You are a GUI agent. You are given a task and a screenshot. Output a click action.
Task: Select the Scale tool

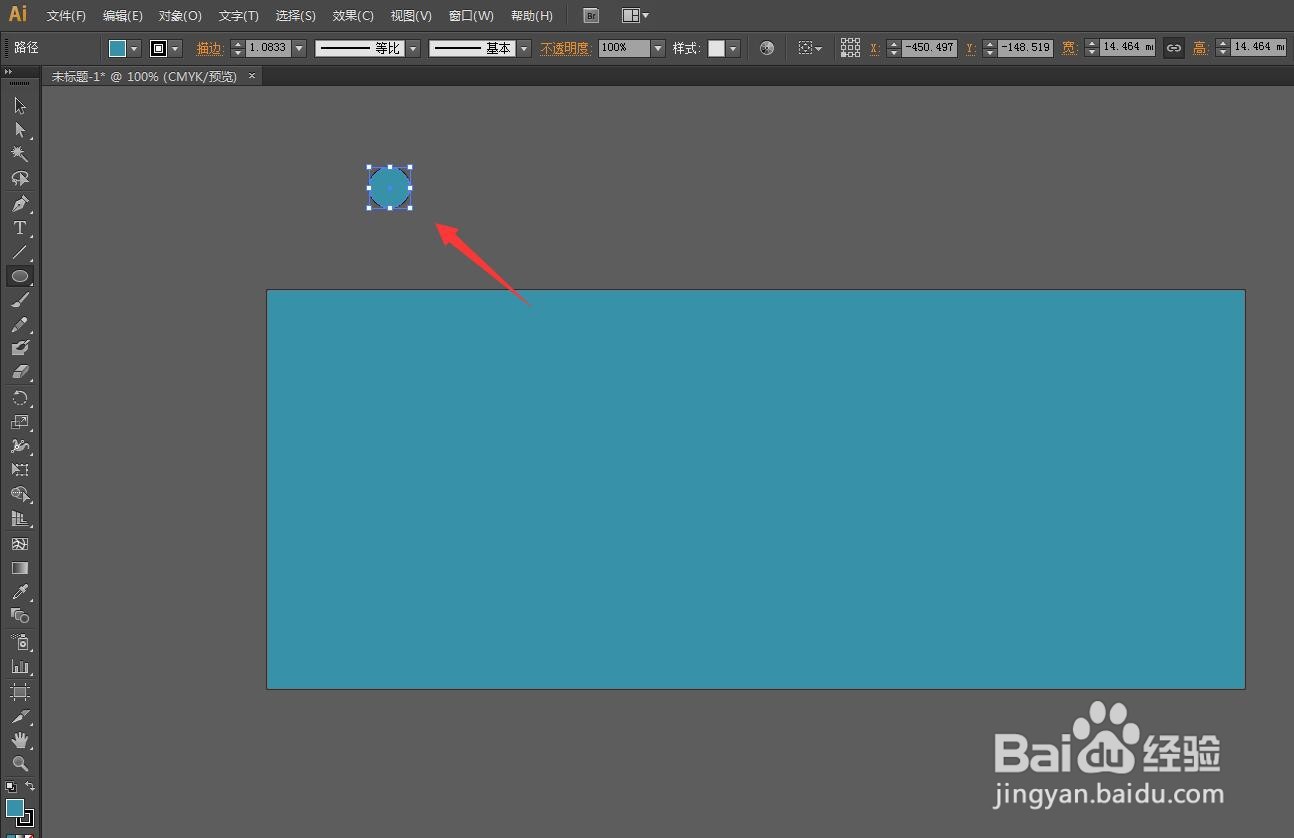pos(20,422)
